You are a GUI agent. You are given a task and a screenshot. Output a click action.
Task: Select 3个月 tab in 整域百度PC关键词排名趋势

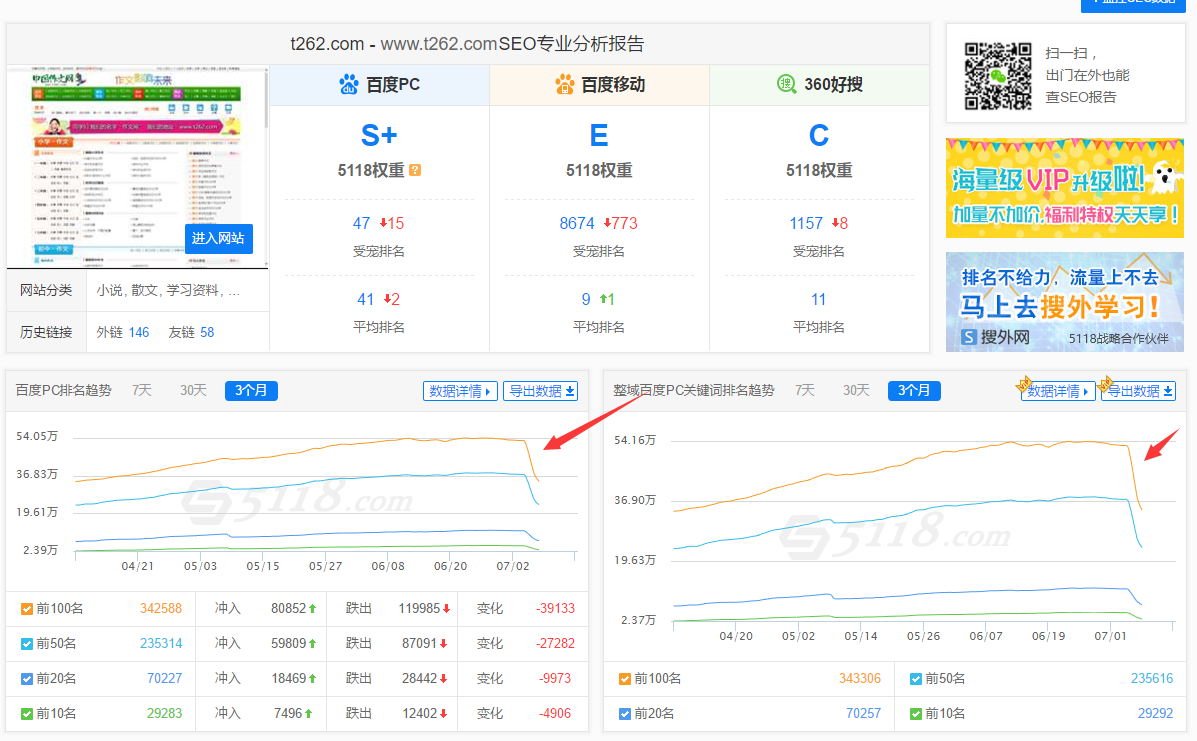pyautogui.click(x=914, y=391)
